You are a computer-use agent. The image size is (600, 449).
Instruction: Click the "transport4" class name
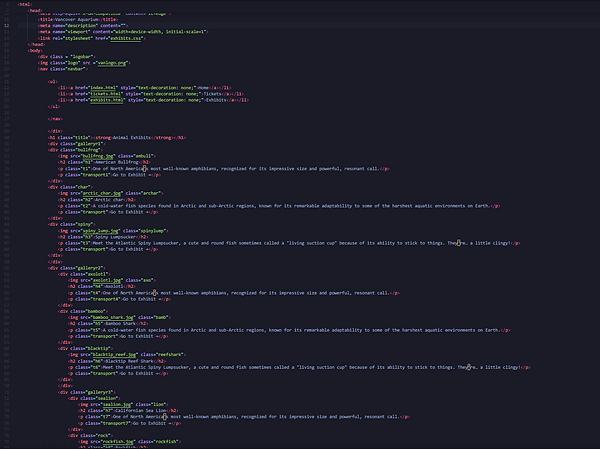104,299
